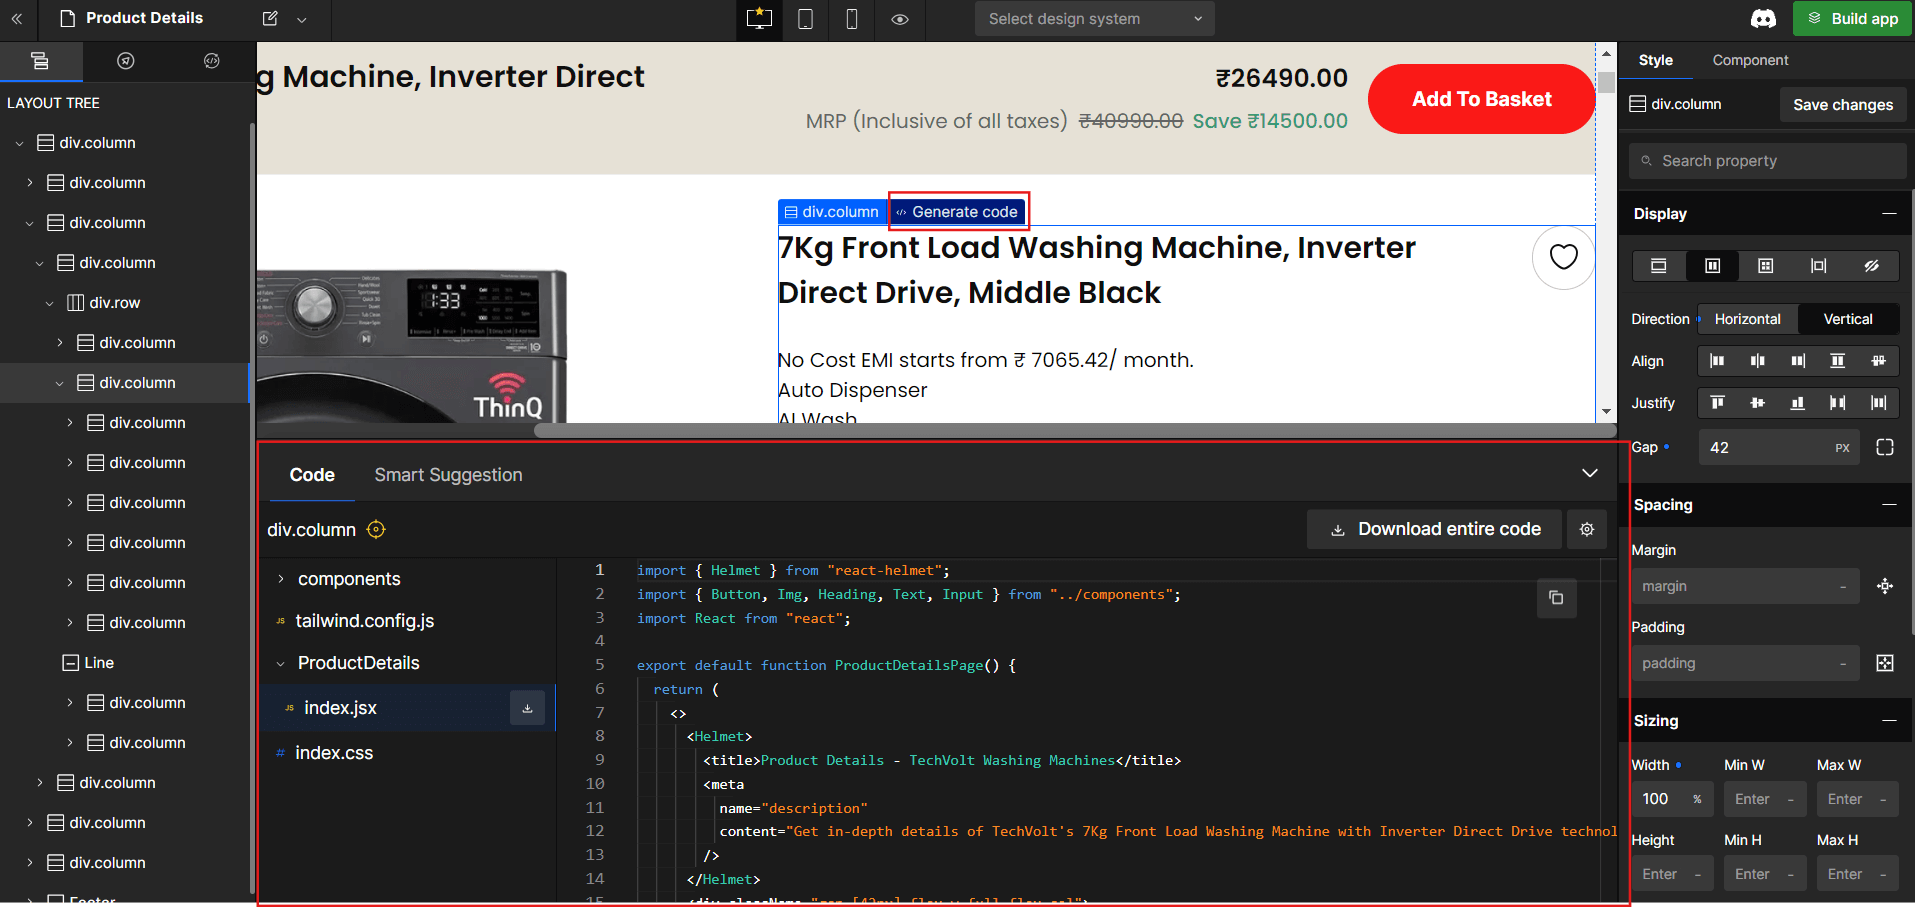Viewport: 1915px width, 907px height.
Task: Justify content to start icon
Action: pyautogui.click(x=1717, y=403)
